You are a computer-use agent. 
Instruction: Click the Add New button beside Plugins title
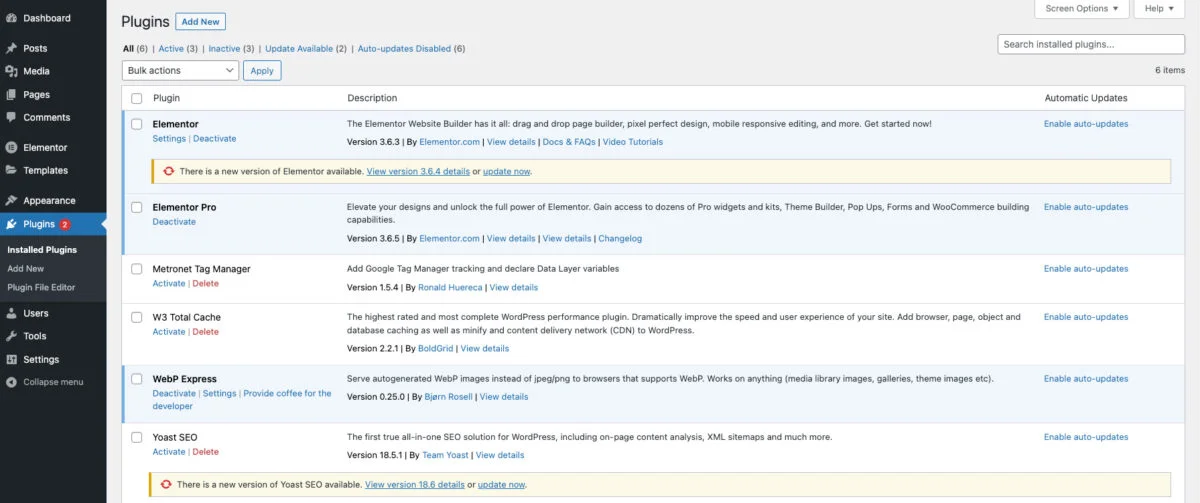pos(200,21)
